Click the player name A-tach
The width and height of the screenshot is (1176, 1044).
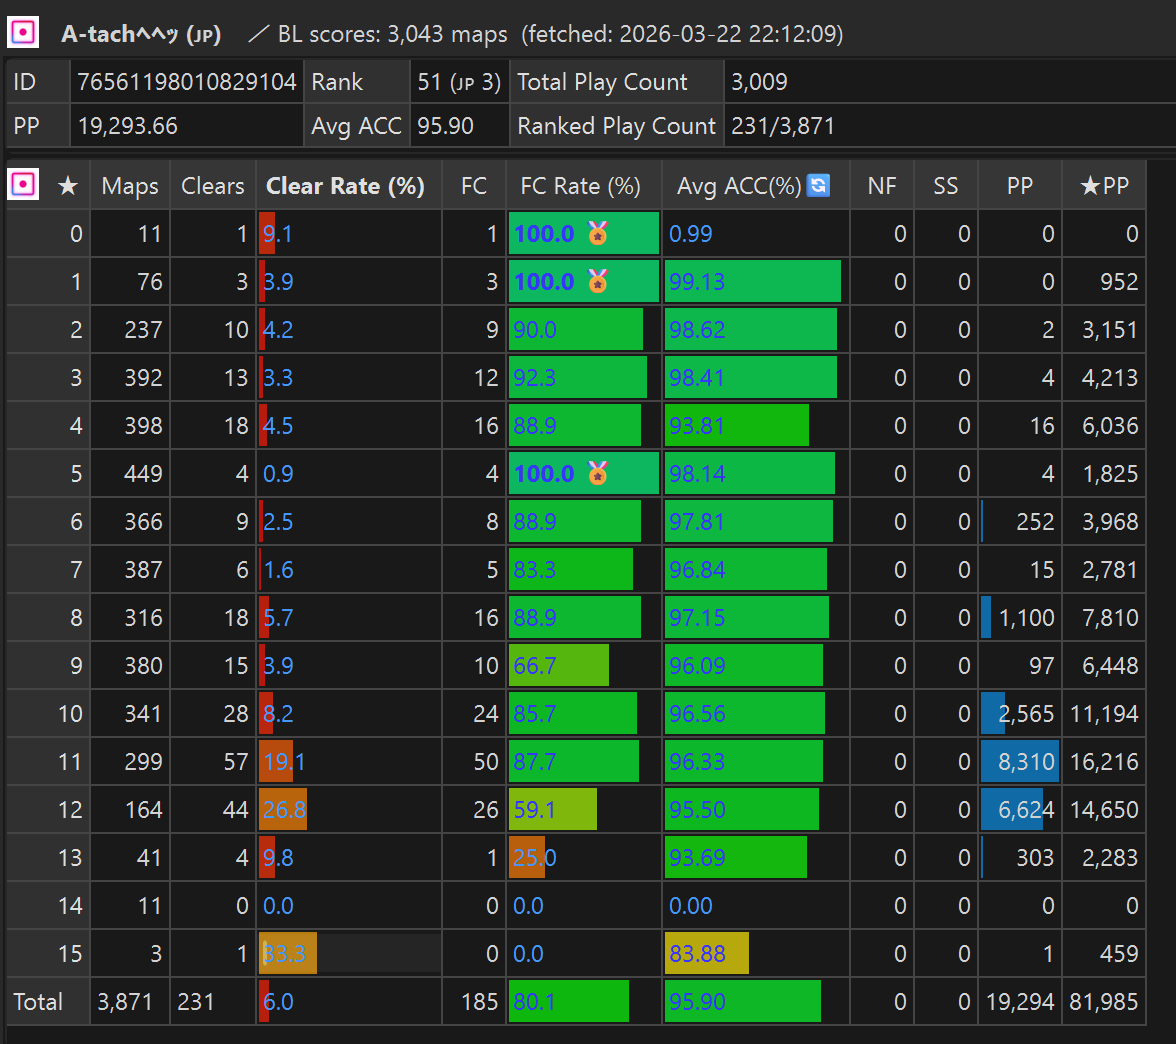click(141, 34)
